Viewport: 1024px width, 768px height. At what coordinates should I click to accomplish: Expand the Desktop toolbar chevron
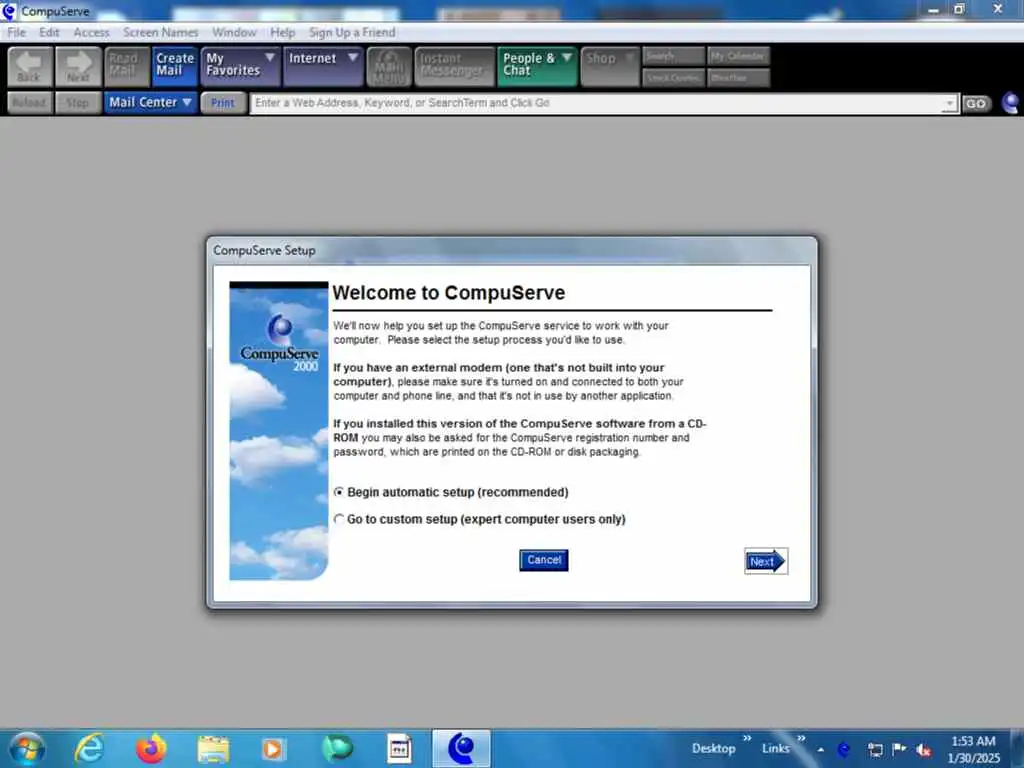tap(747, 738)
